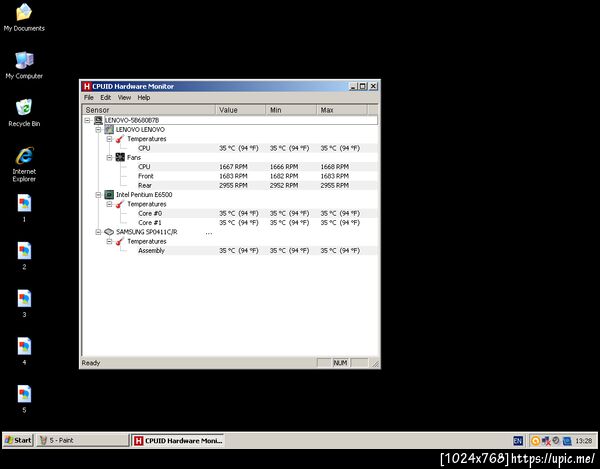The image size is (600, 469).
Task: Click the Value column header
Action: (241, 110)
